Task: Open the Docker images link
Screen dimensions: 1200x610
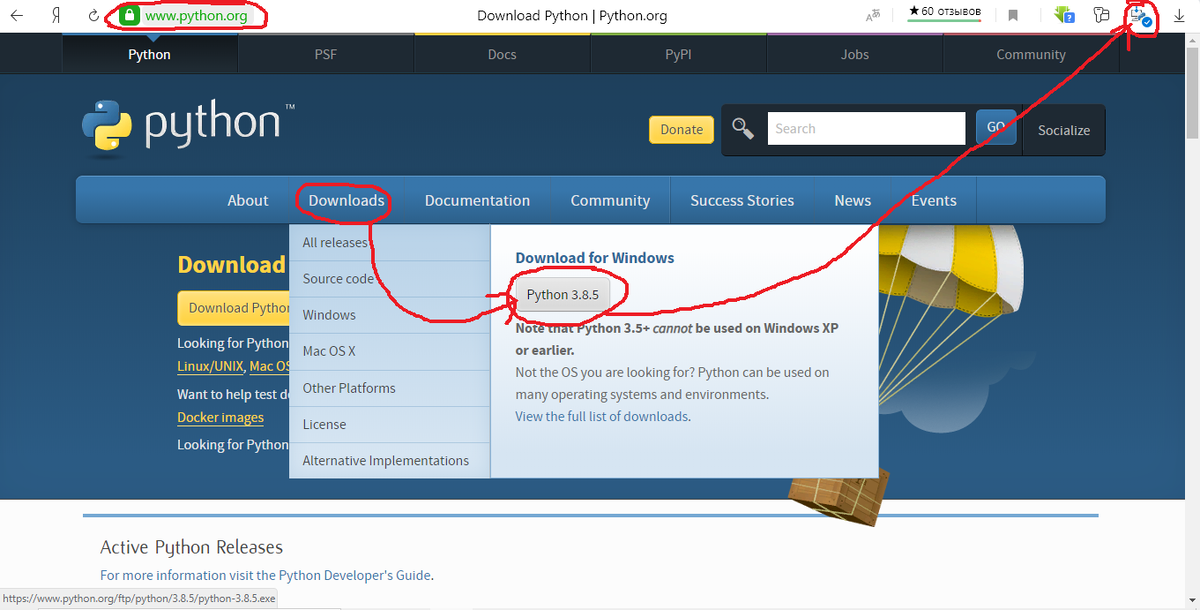Action: pyautogui.click(x=220, y=418)
